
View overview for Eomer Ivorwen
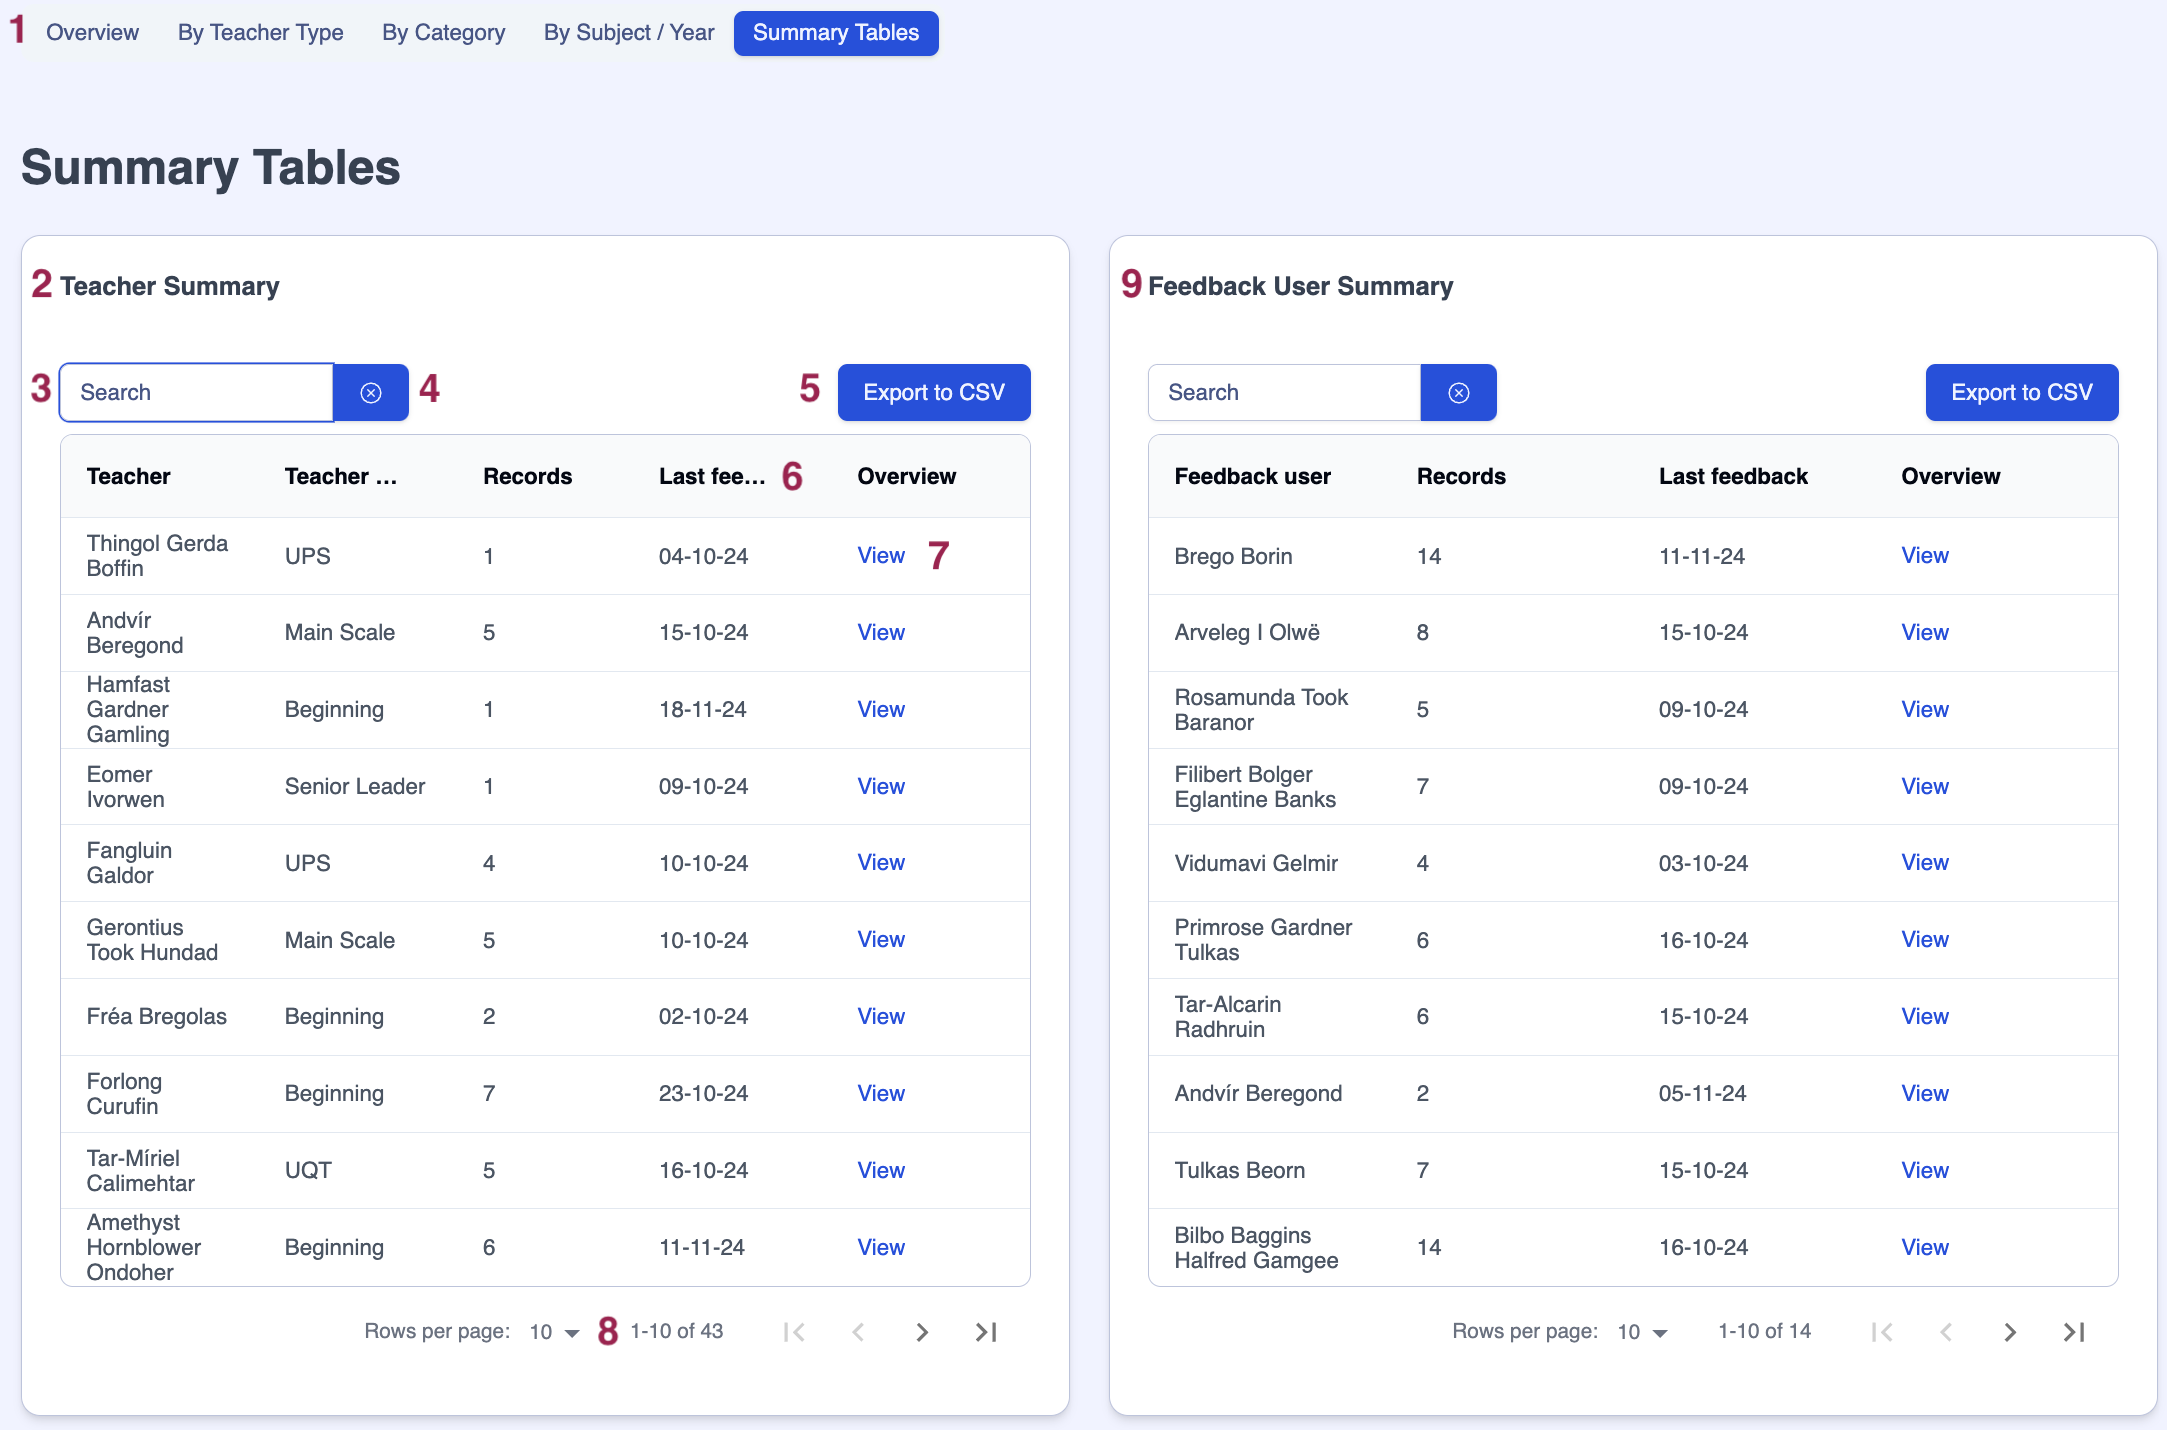[x=881, y=787]
